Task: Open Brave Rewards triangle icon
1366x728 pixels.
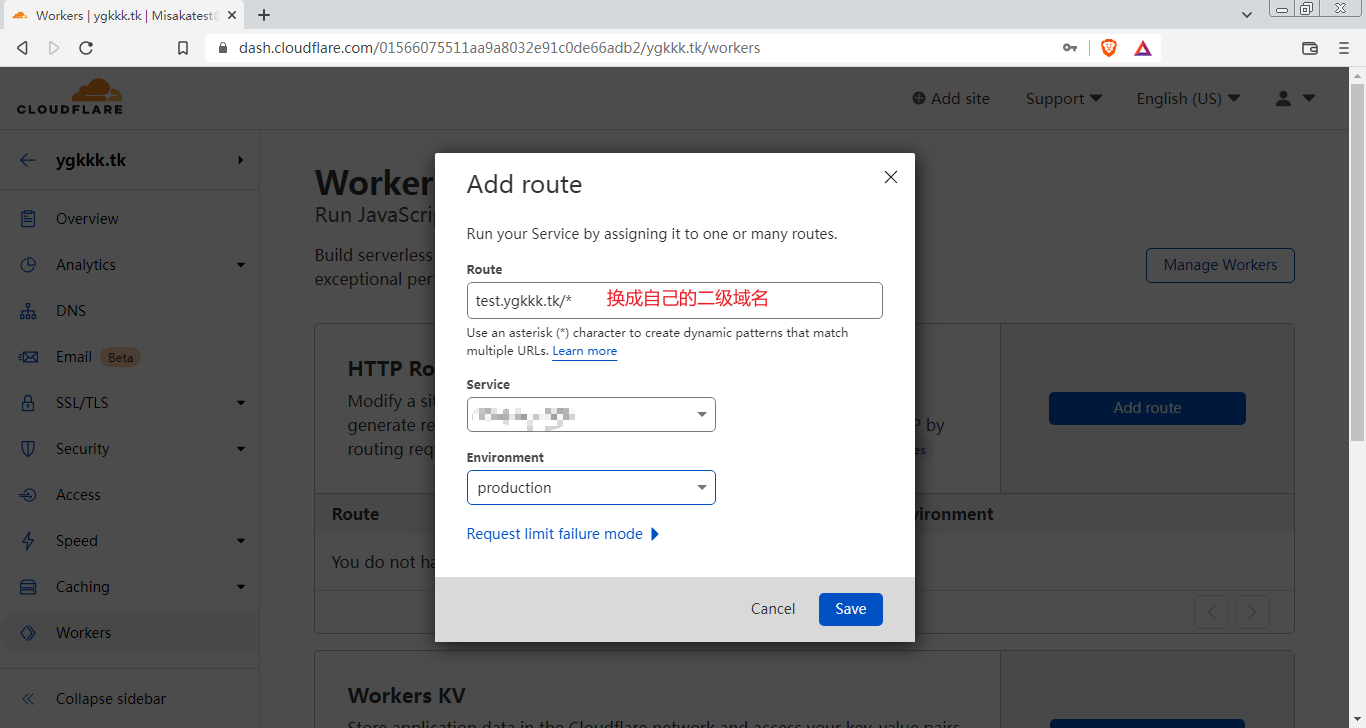Action: (x=1143, y=48)
